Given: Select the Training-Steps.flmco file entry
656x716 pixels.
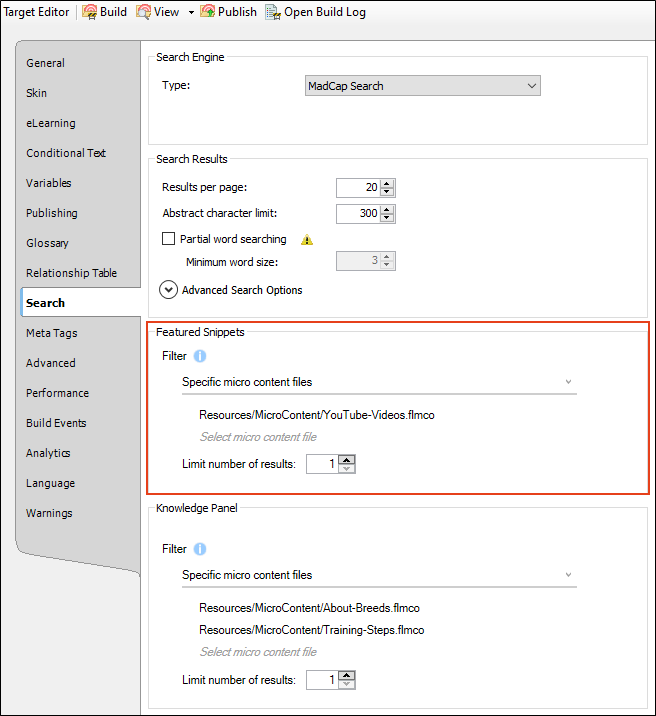Looking at the screenshot, I should [312, 630].
